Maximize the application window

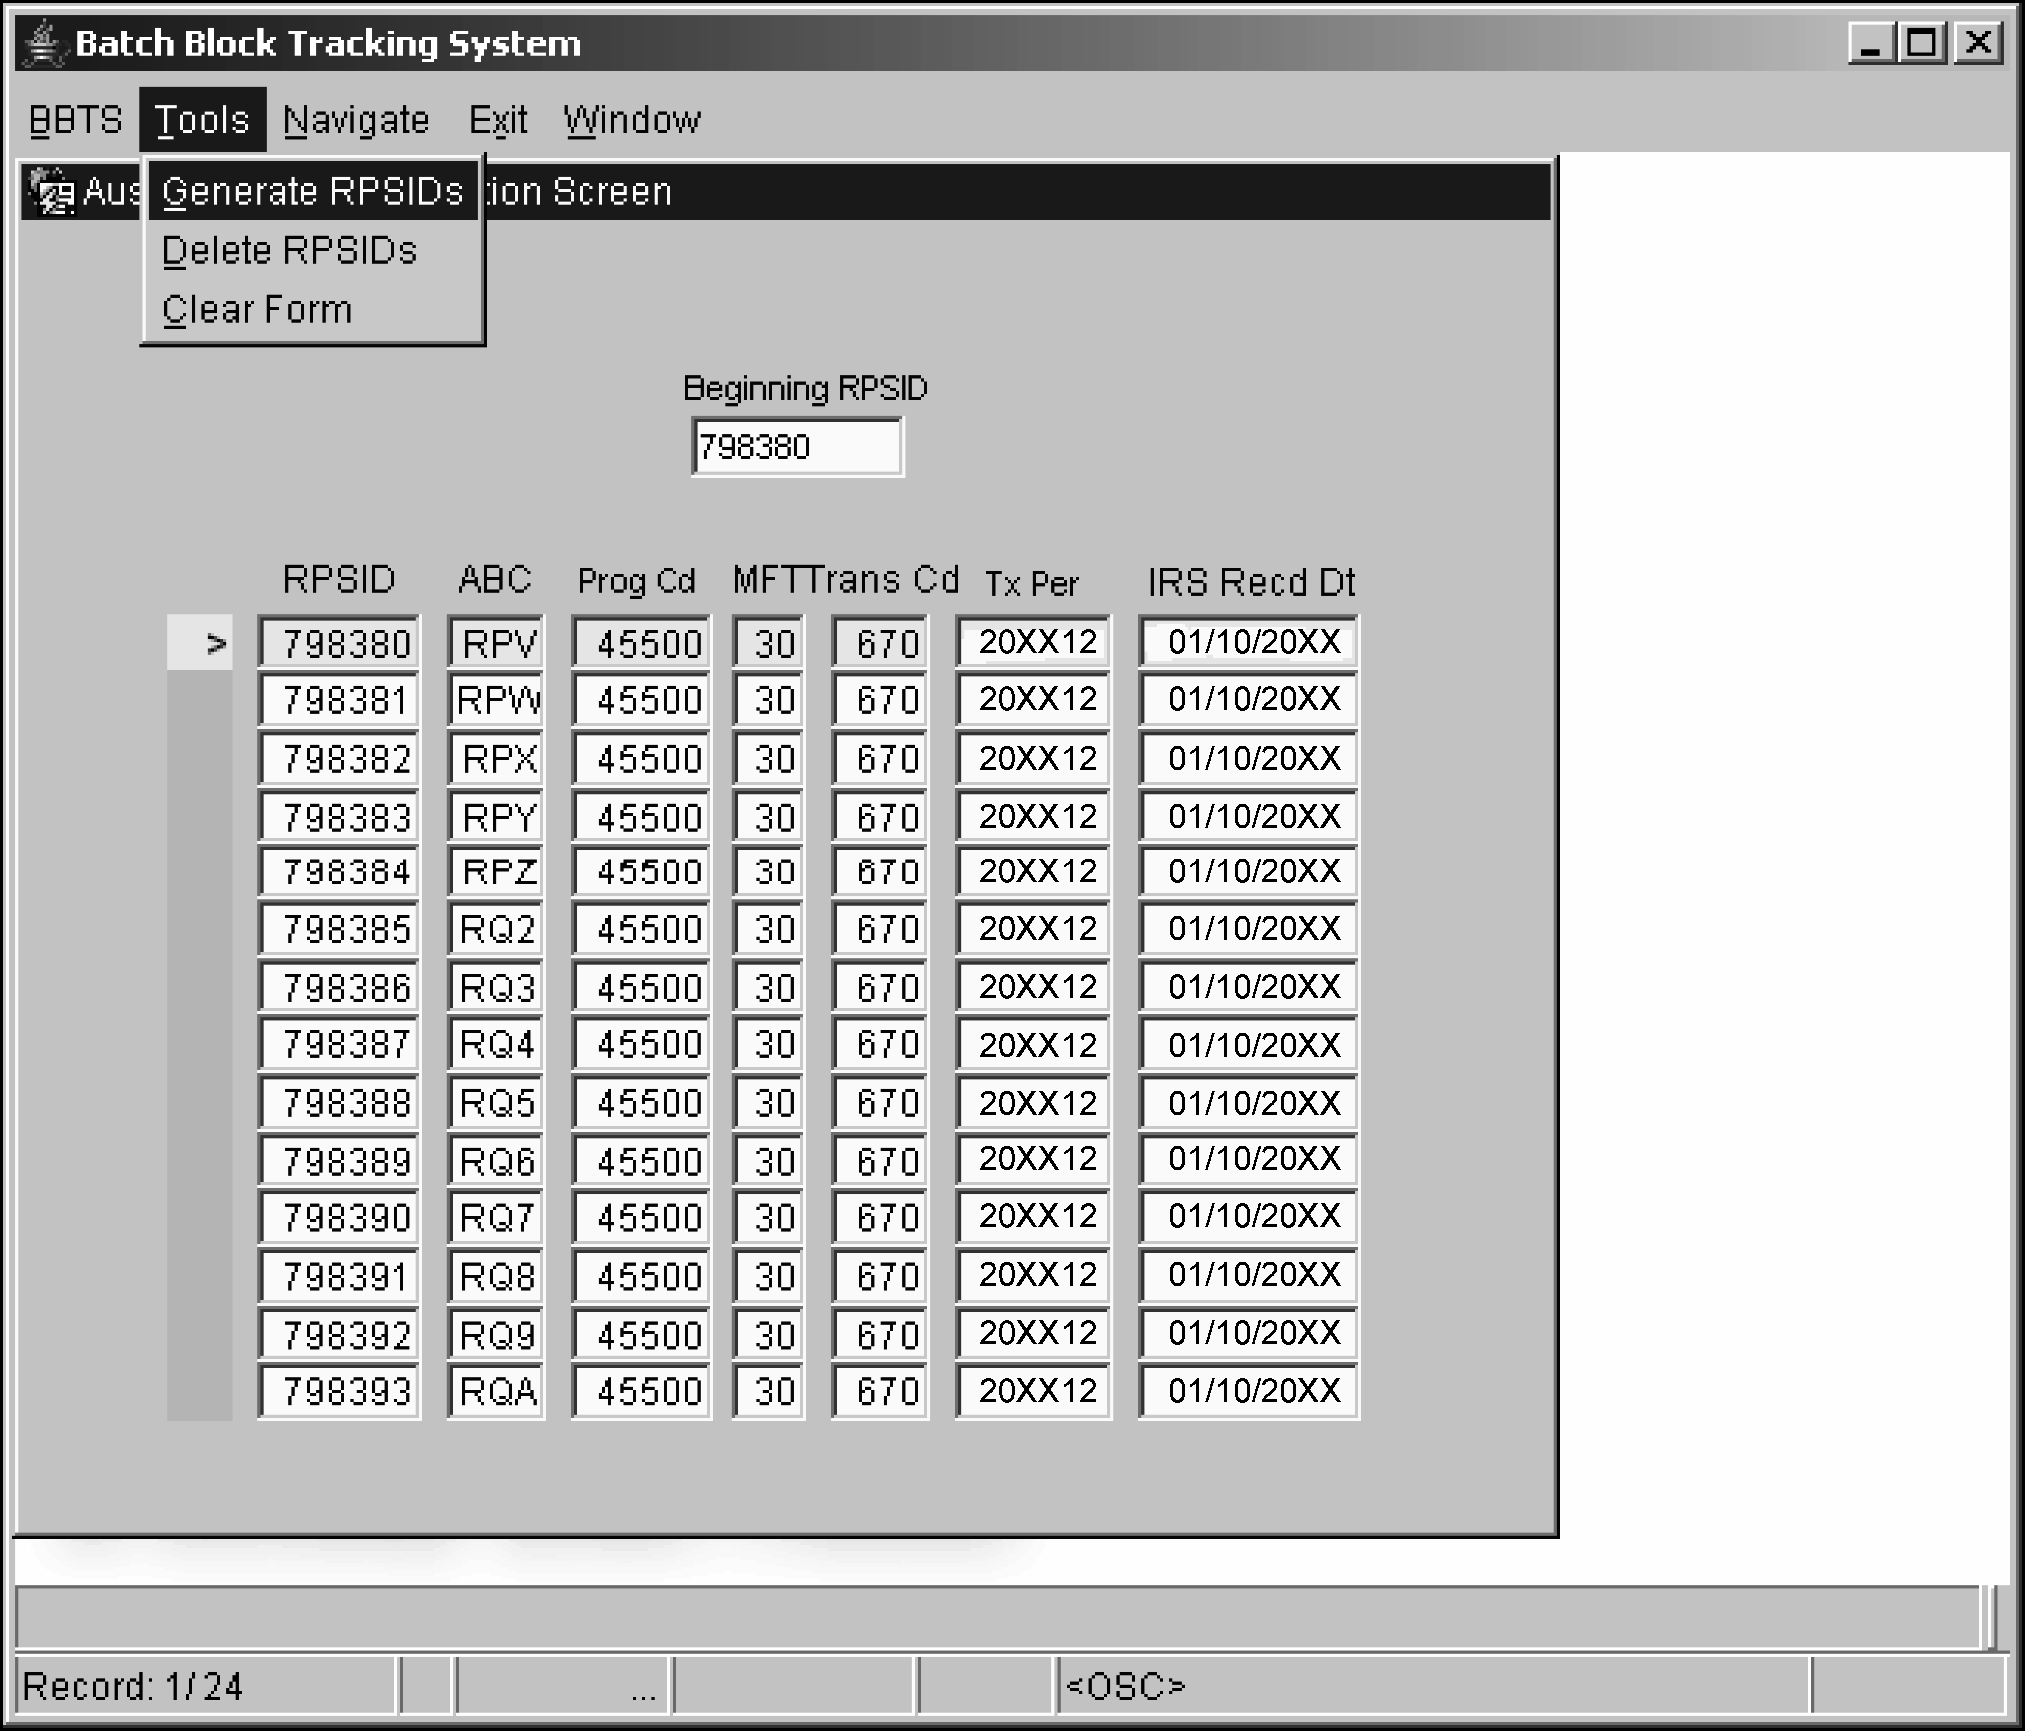(x=1923, y=44)
